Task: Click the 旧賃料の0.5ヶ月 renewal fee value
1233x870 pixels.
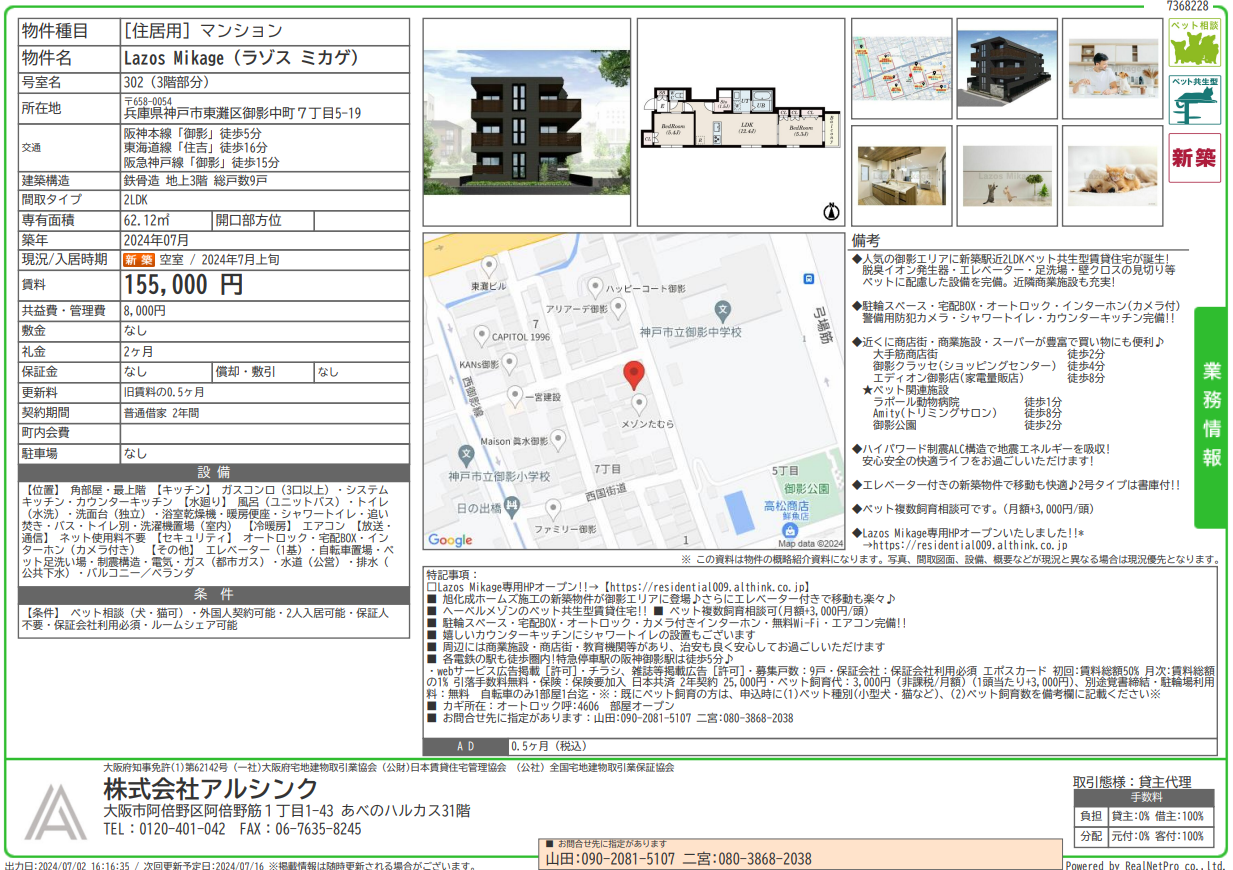Action: click(164, 392)
